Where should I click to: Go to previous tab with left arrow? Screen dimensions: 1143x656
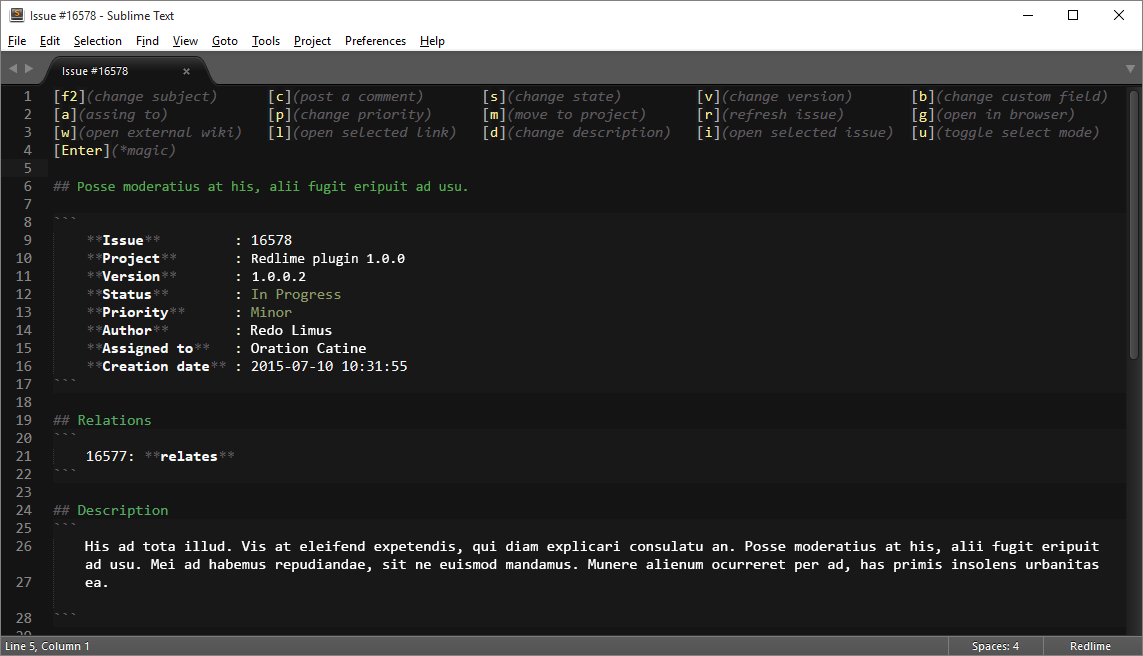click(12, 69)
